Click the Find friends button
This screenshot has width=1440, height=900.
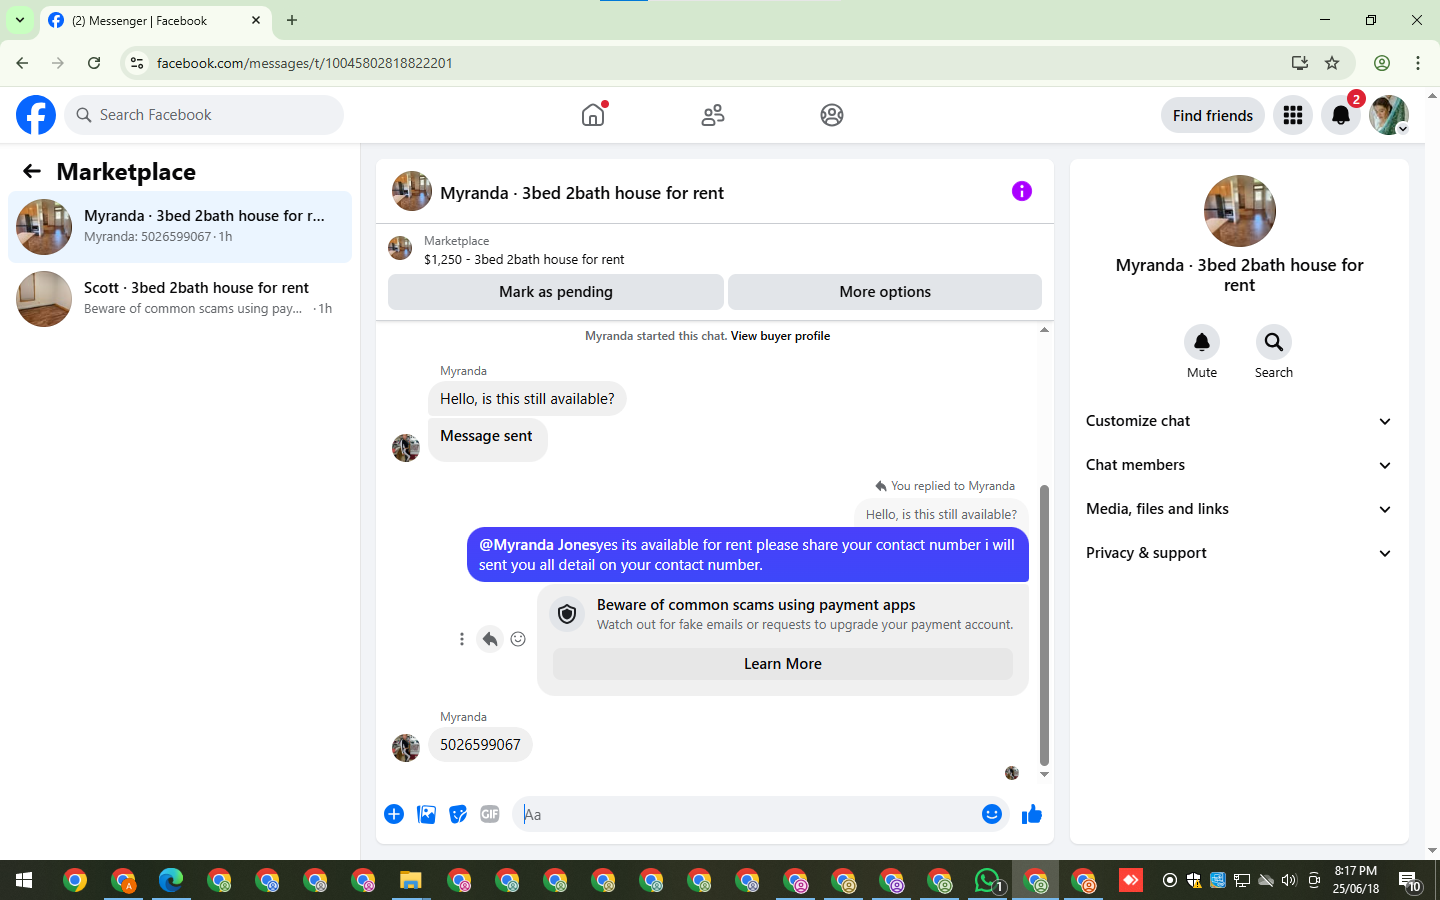tap(1213, 115)
